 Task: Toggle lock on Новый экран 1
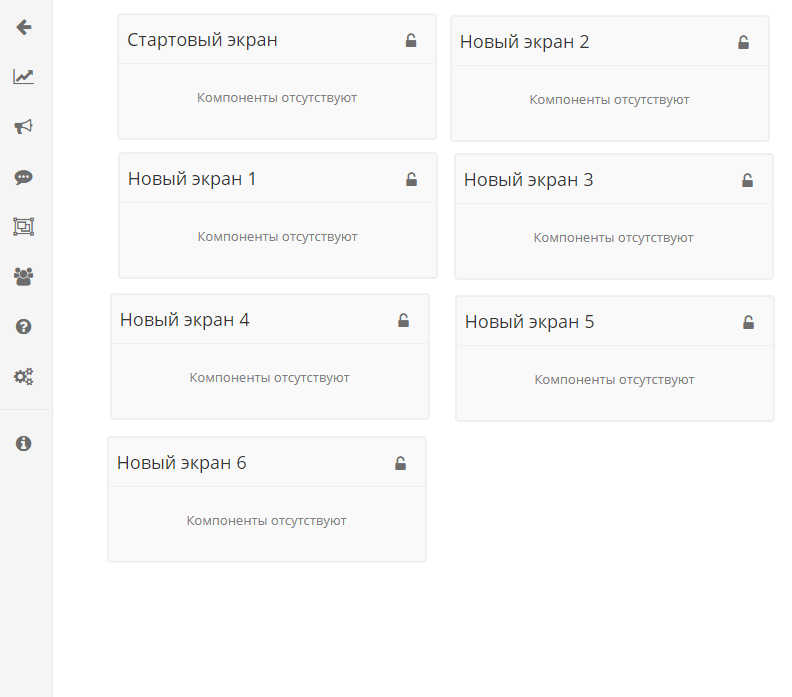[412, 179]
